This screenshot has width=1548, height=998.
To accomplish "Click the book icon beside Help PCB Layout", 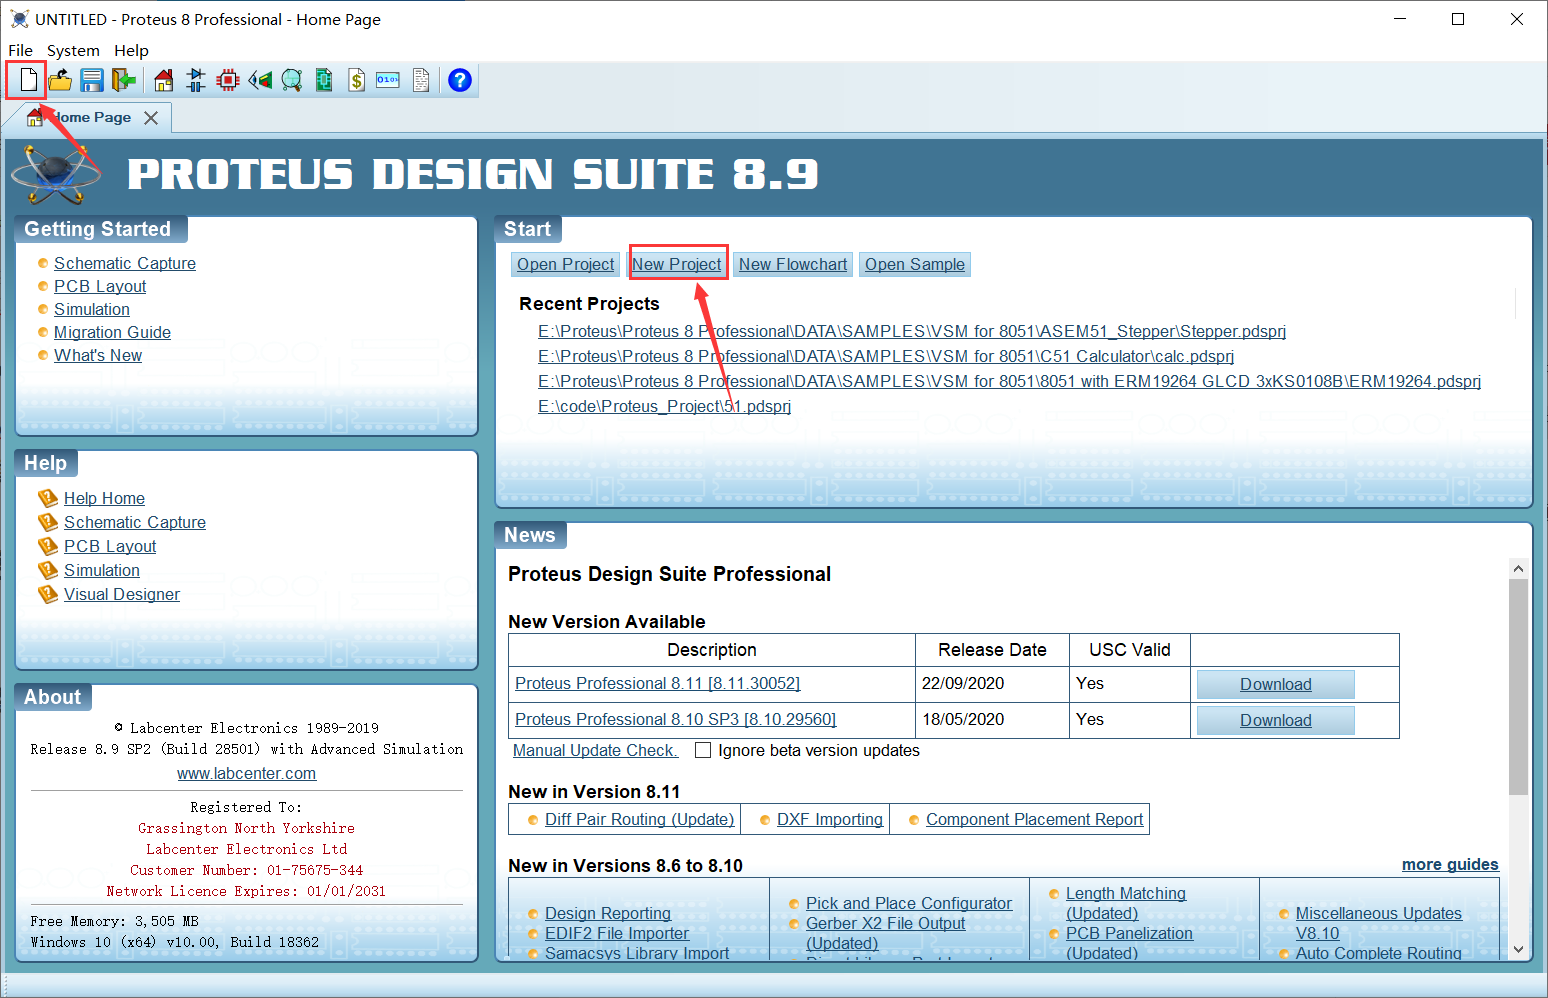I will [48, 546].
